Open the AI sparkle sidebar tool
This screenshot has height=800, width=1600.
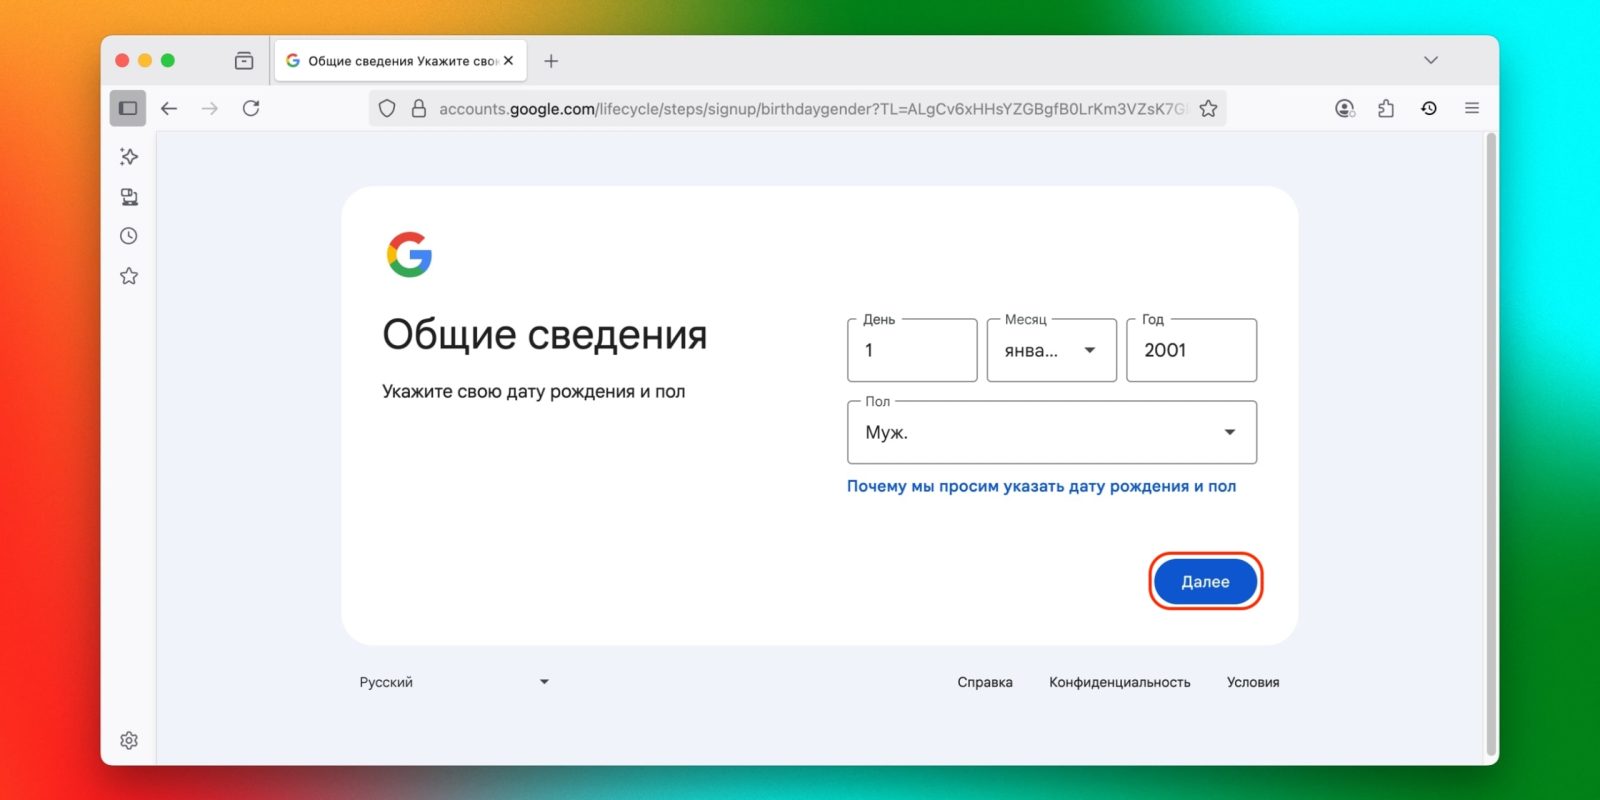(129, 156)
